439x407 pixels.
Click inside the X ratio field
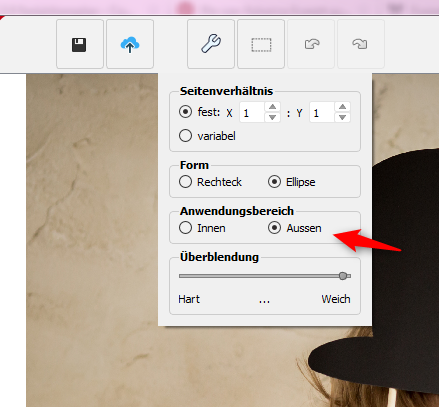252,112
